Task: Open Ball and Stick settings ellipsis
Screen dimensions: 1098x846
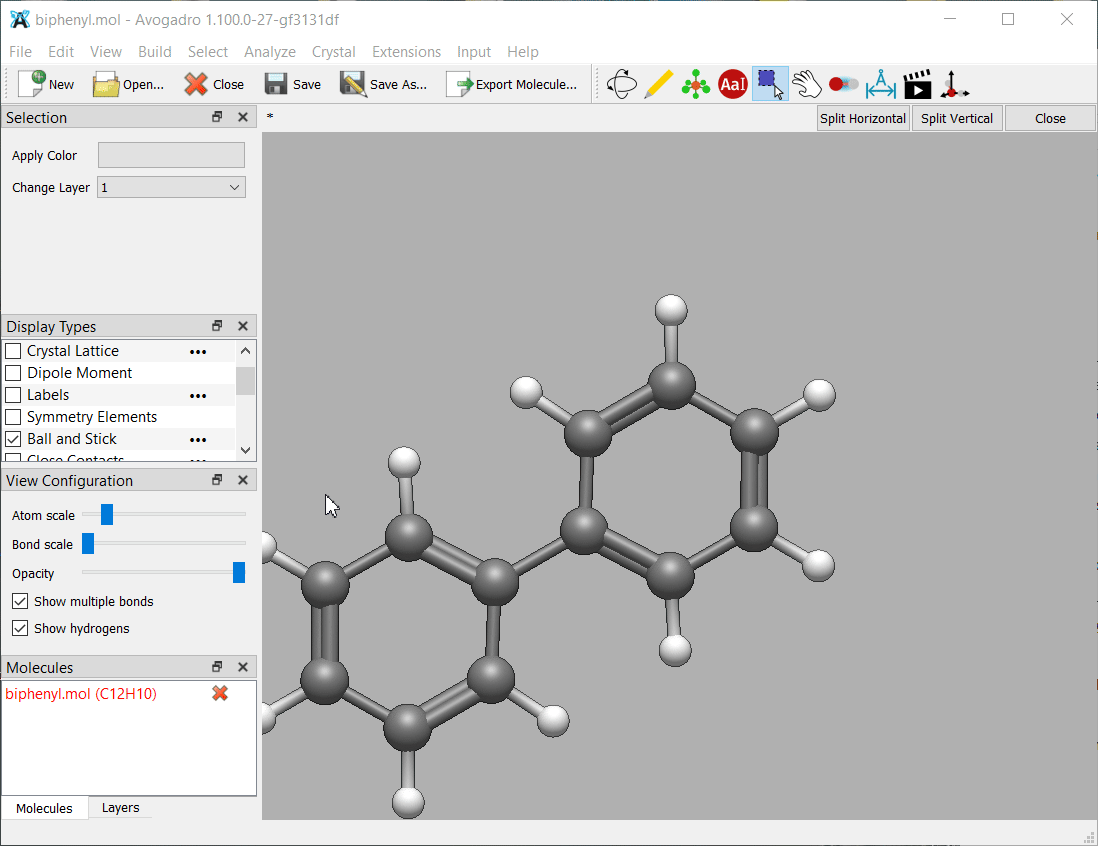Action: coord(198,440)
